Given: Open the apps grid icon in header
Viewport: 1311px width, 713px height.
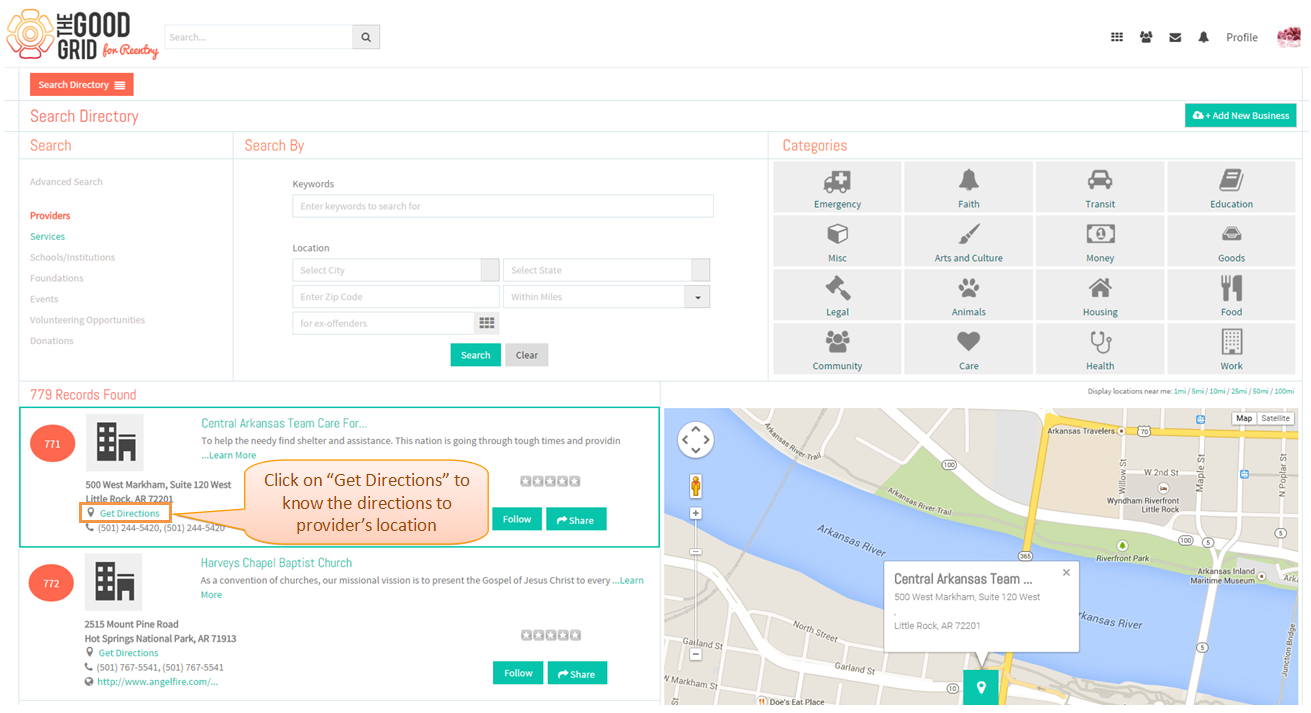Looking at the screenshot, I should tap(1117, 37).
